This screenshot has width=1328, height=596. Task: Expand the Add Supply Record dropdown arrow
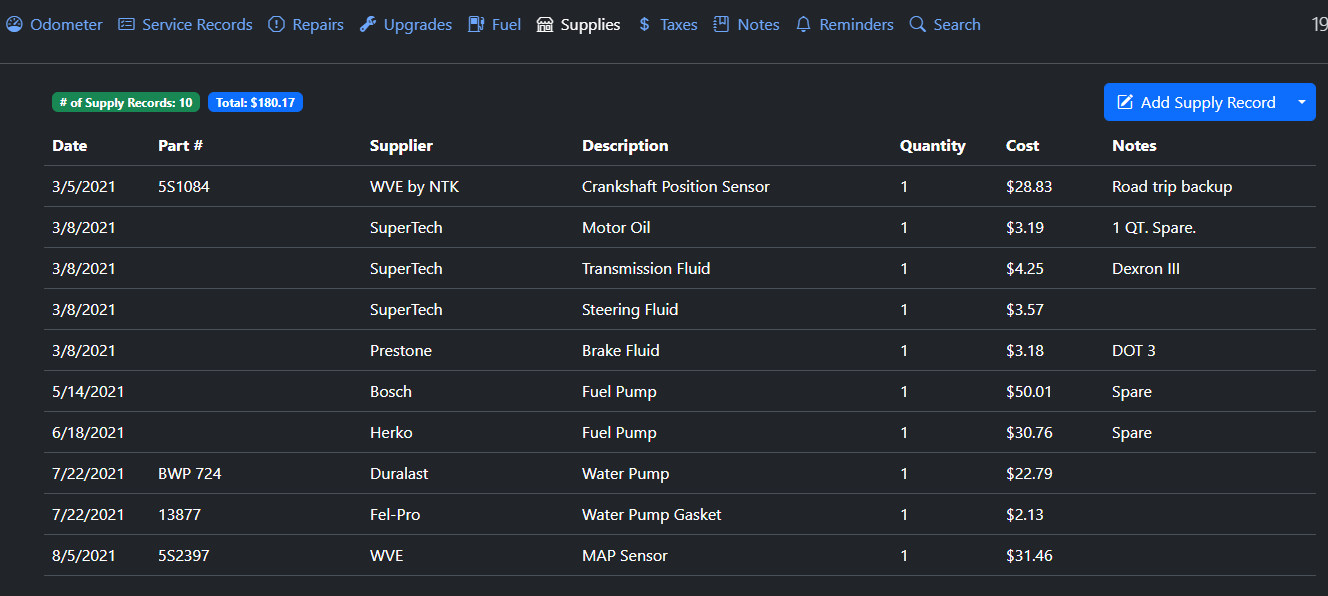(x=1301, y=102)
